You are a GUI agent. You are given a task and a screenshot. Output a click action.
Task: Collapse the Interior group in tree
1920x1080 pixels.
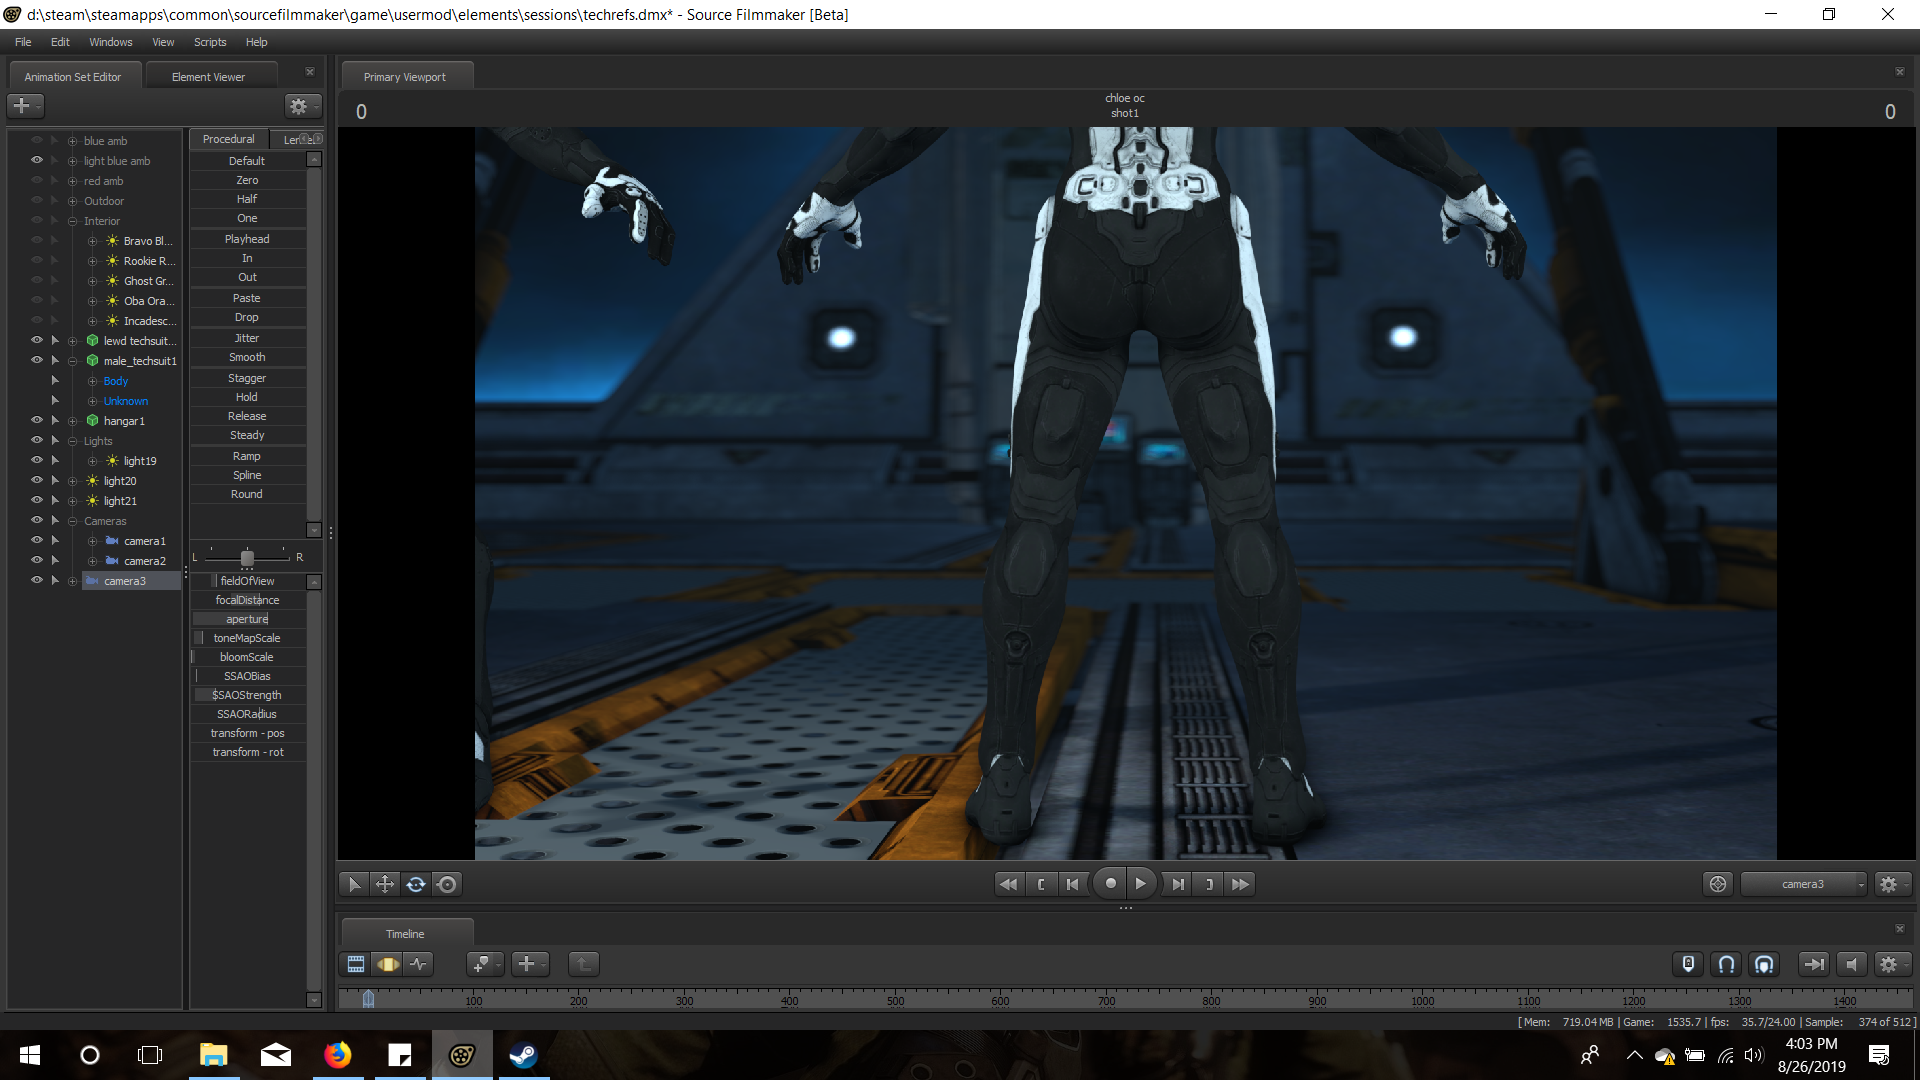click(x=73, y=221)
